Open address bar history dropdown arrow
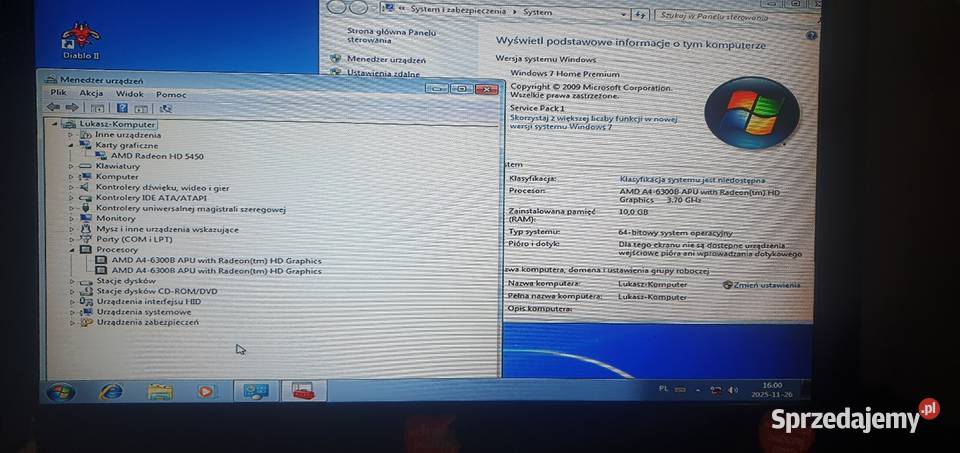The image size is (960, 453). (x=623, y=14)
